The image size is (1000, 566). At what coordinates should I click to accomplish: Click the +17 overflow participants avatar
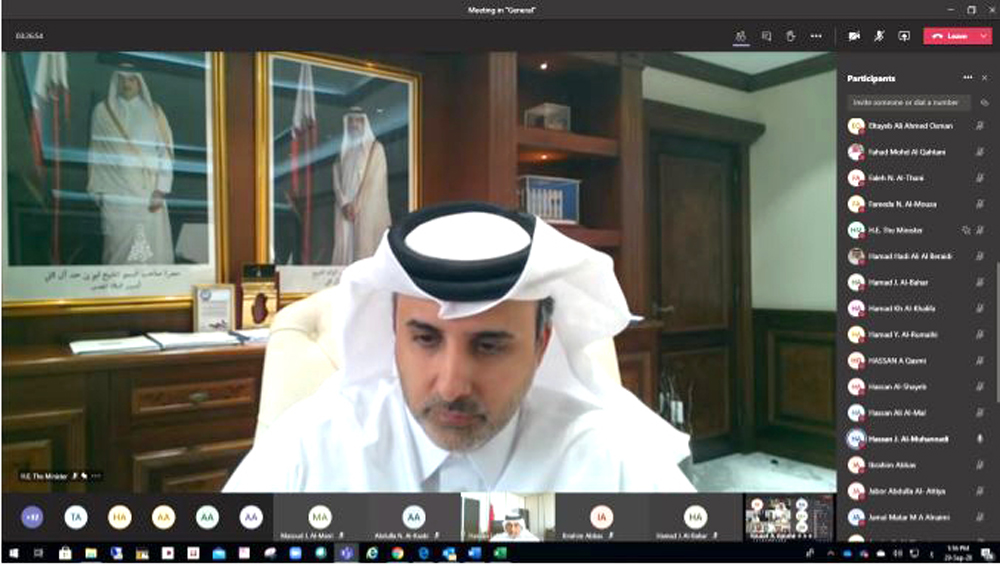32,517
